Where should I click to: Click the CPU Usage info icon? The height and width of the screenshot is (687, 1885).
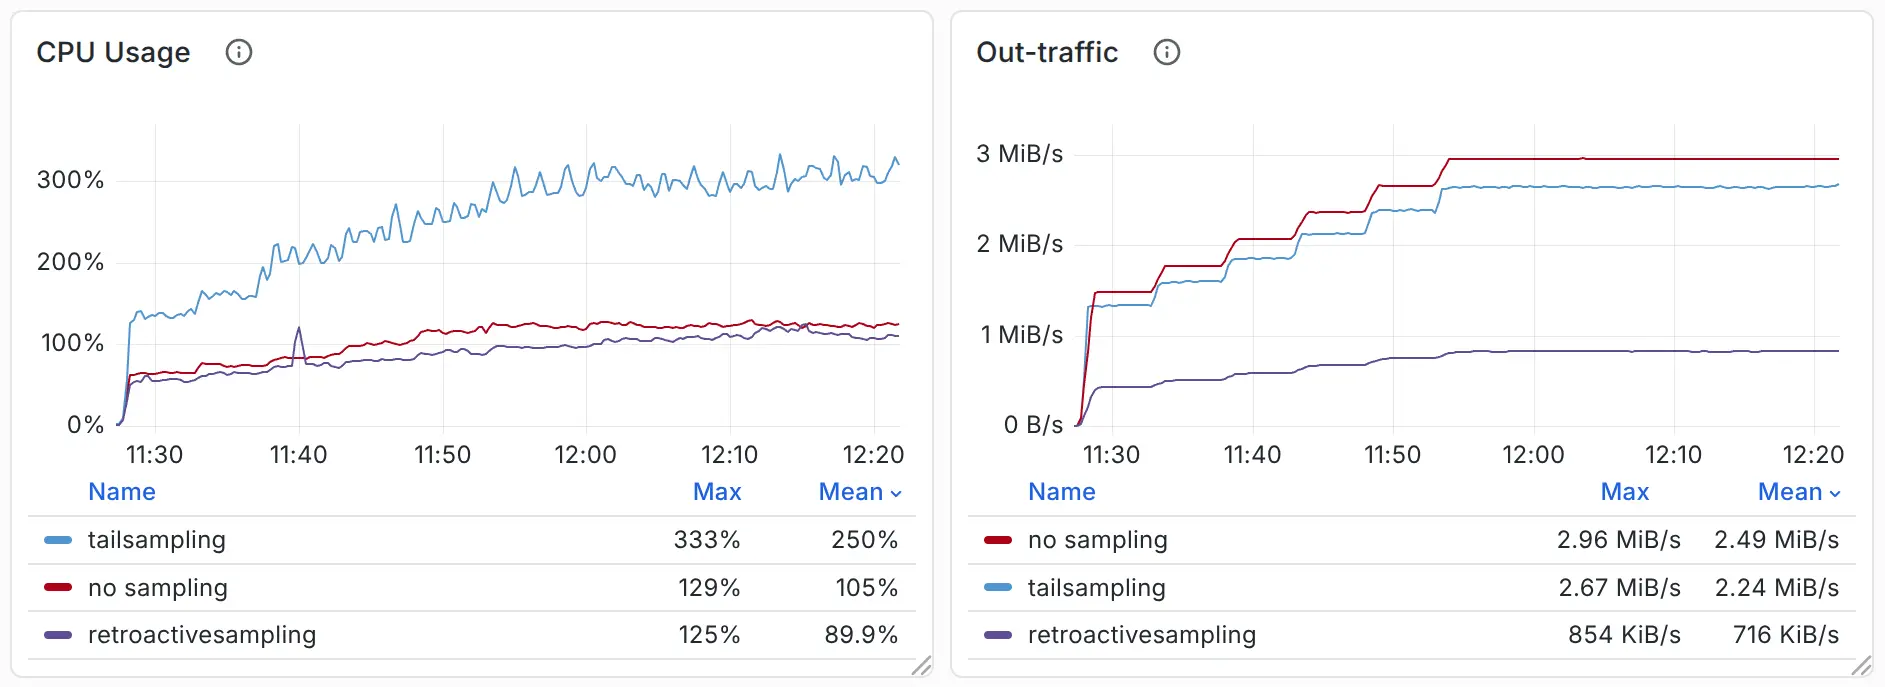pyautogui.click(x=239, y=52)
